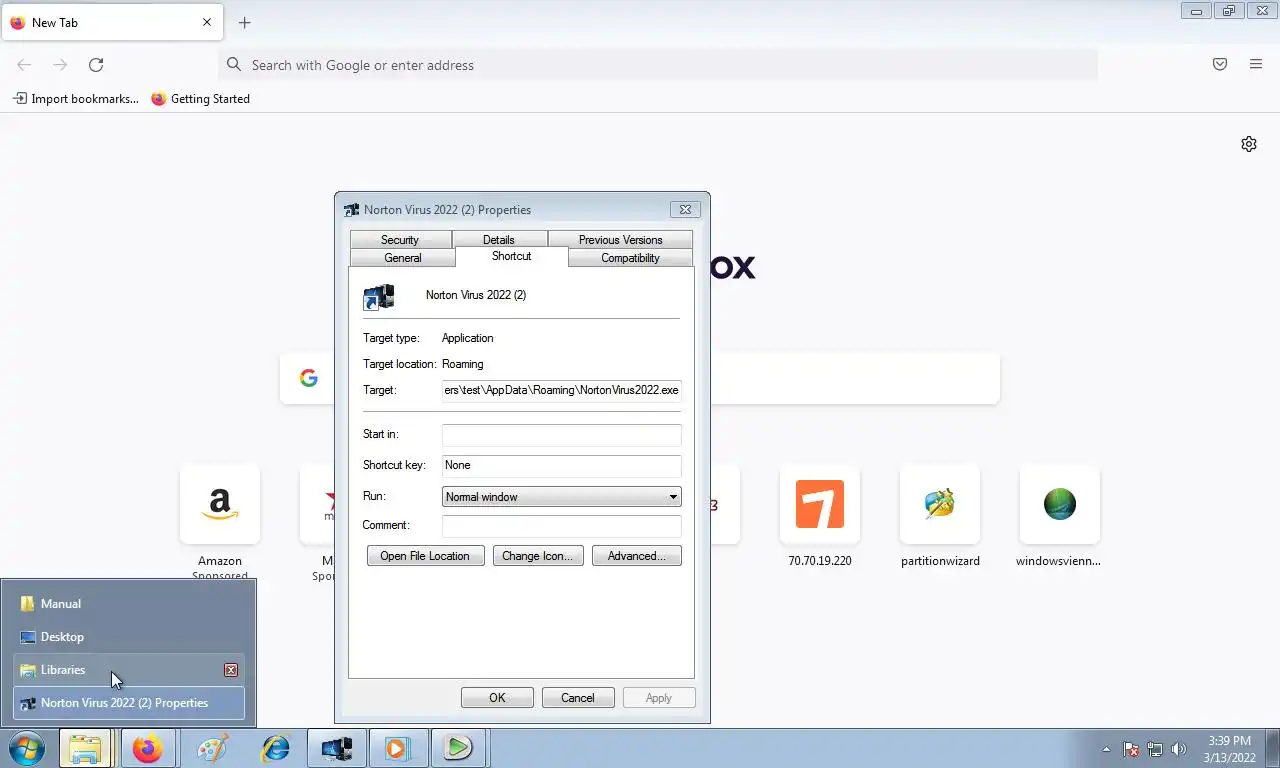Confirm the Properties dialog with OK
The image size is (1280, 768).
(497, 698)
